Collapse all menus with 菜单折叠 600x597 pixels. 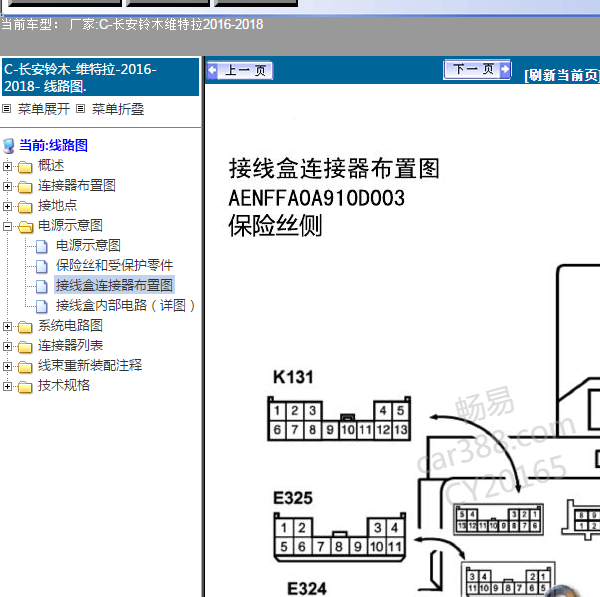click(x=118, y=109)
